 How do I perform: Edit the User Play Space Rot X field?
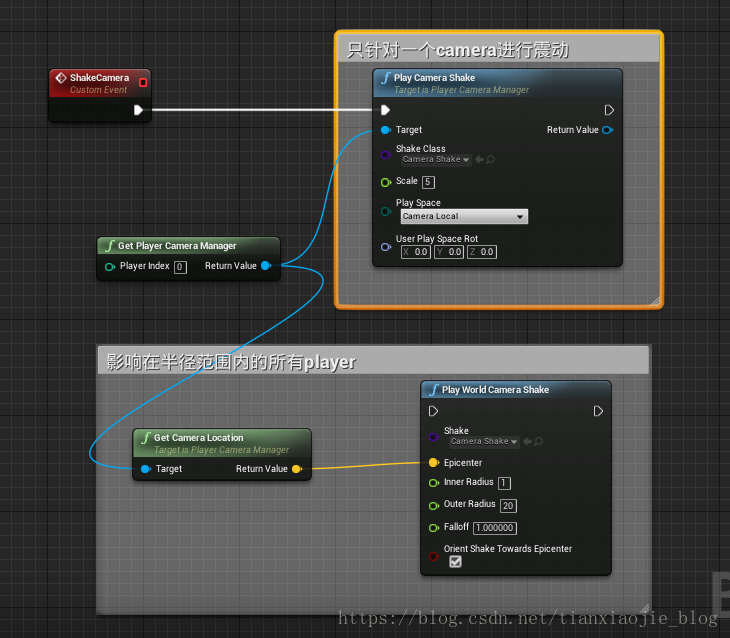416,252
